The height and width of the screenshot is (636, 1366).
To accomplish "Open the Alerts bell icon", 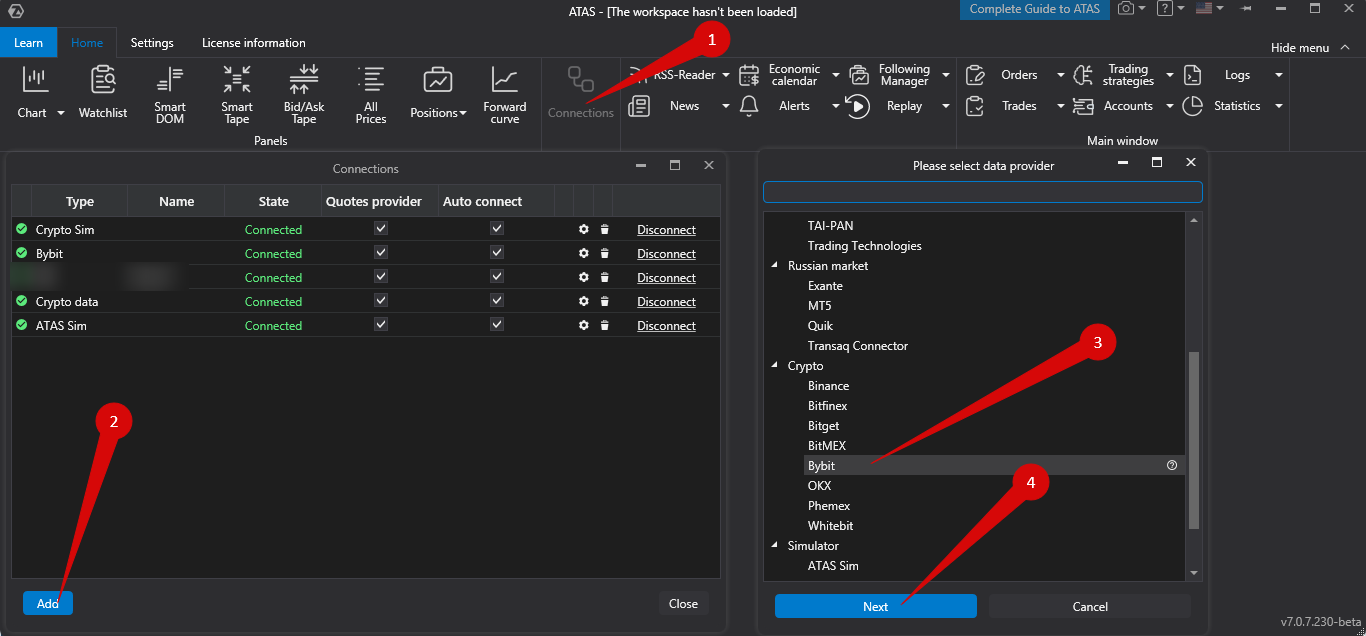I will pos(749,106).
